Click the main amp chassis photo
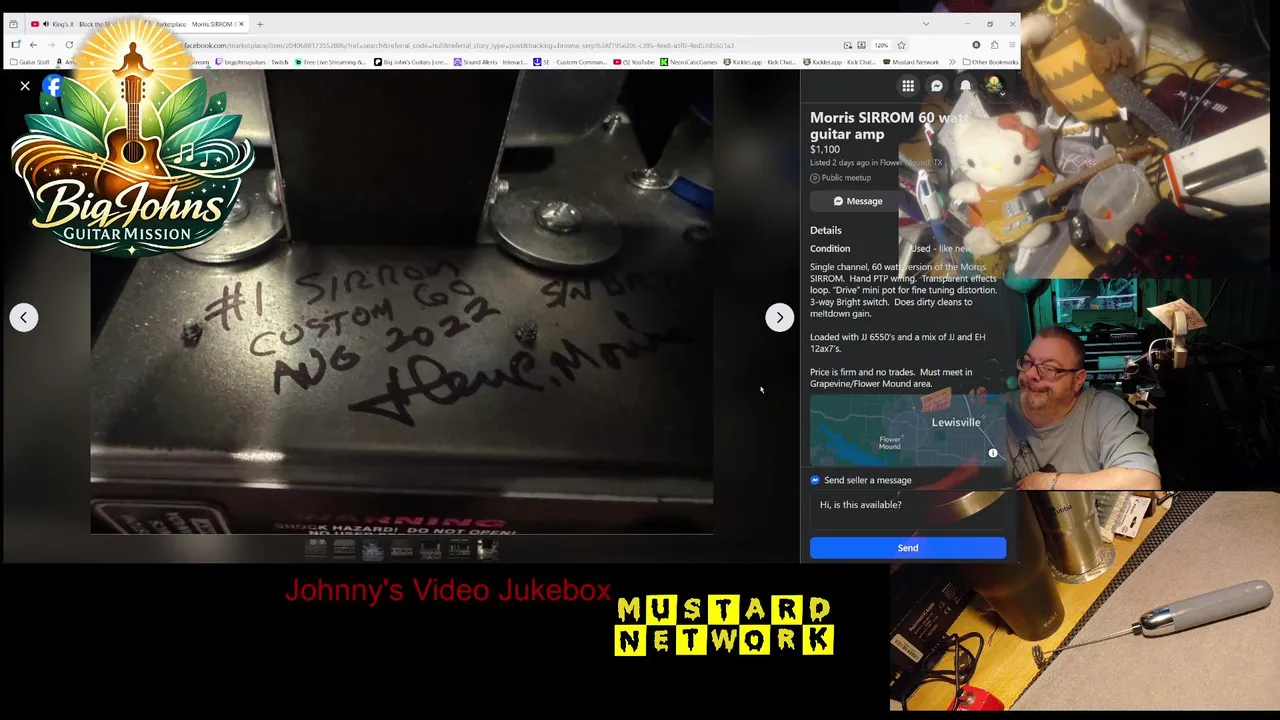The image size is (1280, 720). (401, 302)
